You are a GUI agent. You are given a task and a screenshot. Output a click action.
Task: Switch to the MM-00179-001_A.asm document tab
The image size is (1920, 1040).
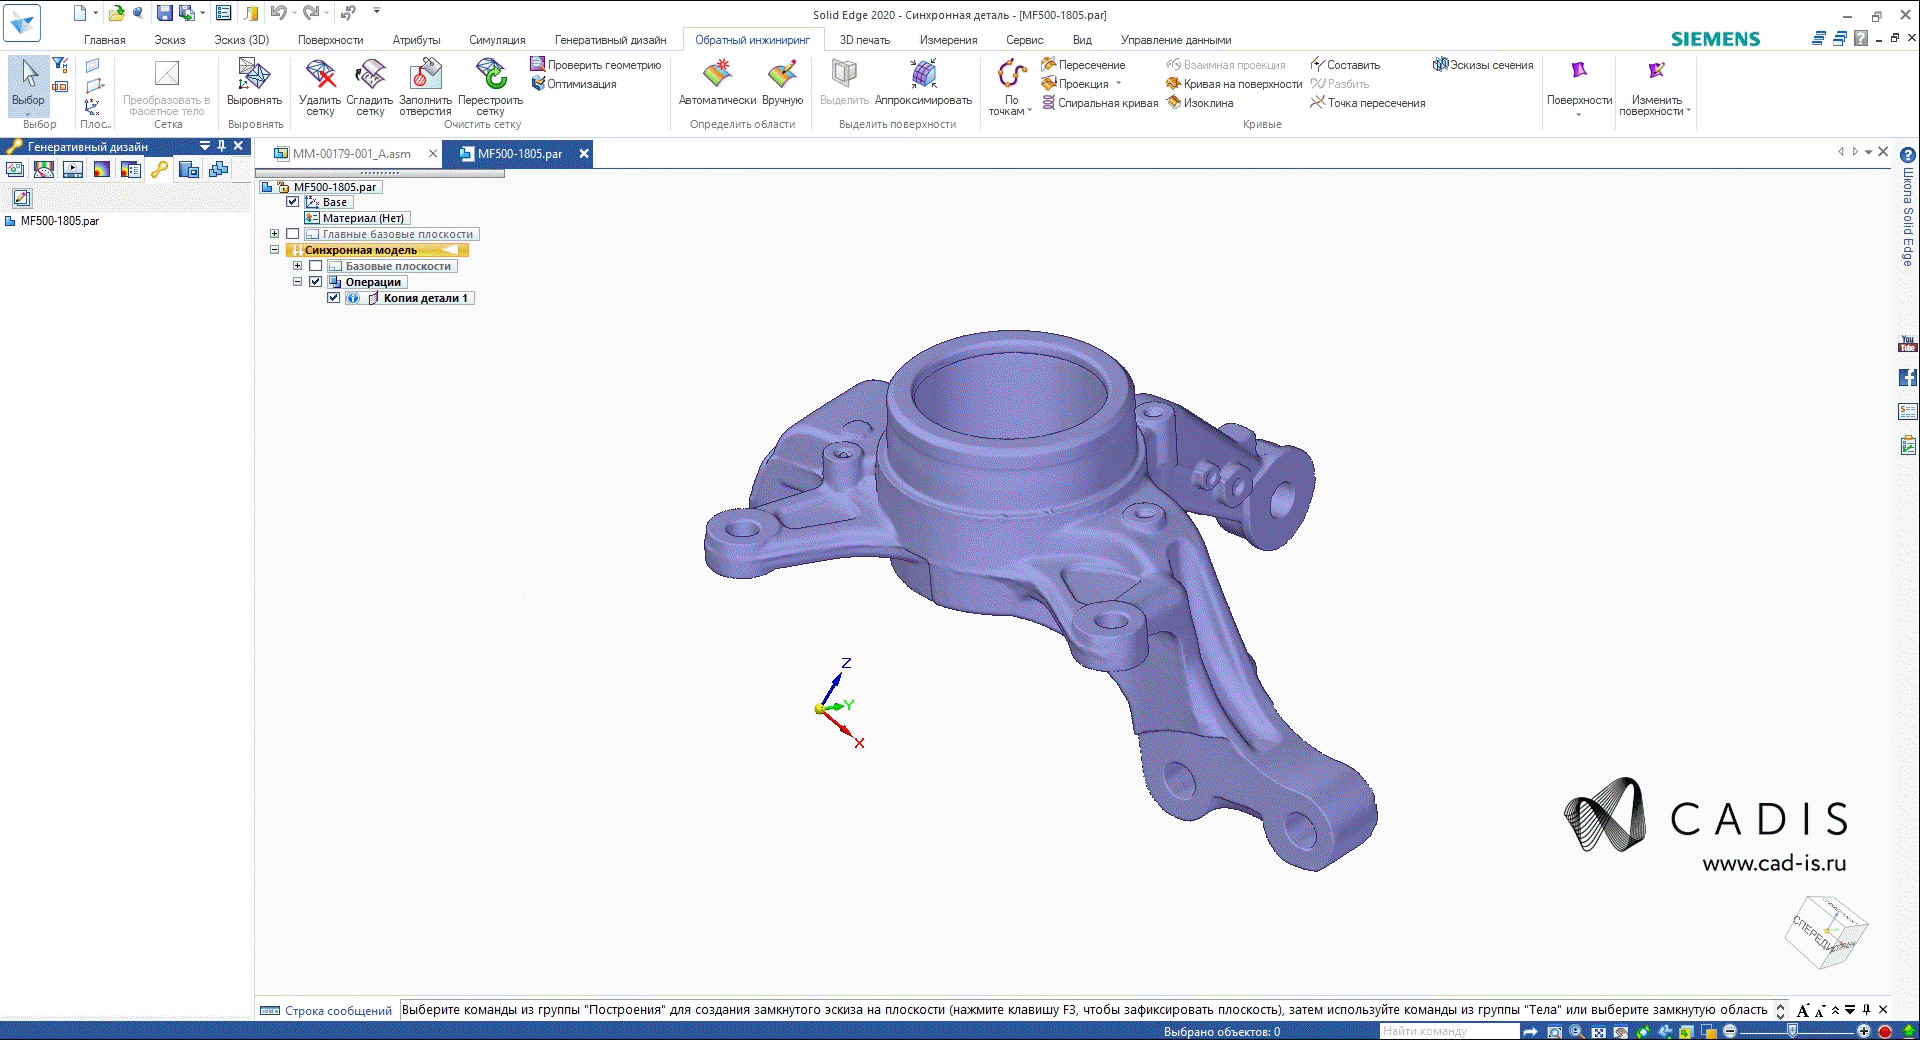pyautogui.click(x=351, y=154)
